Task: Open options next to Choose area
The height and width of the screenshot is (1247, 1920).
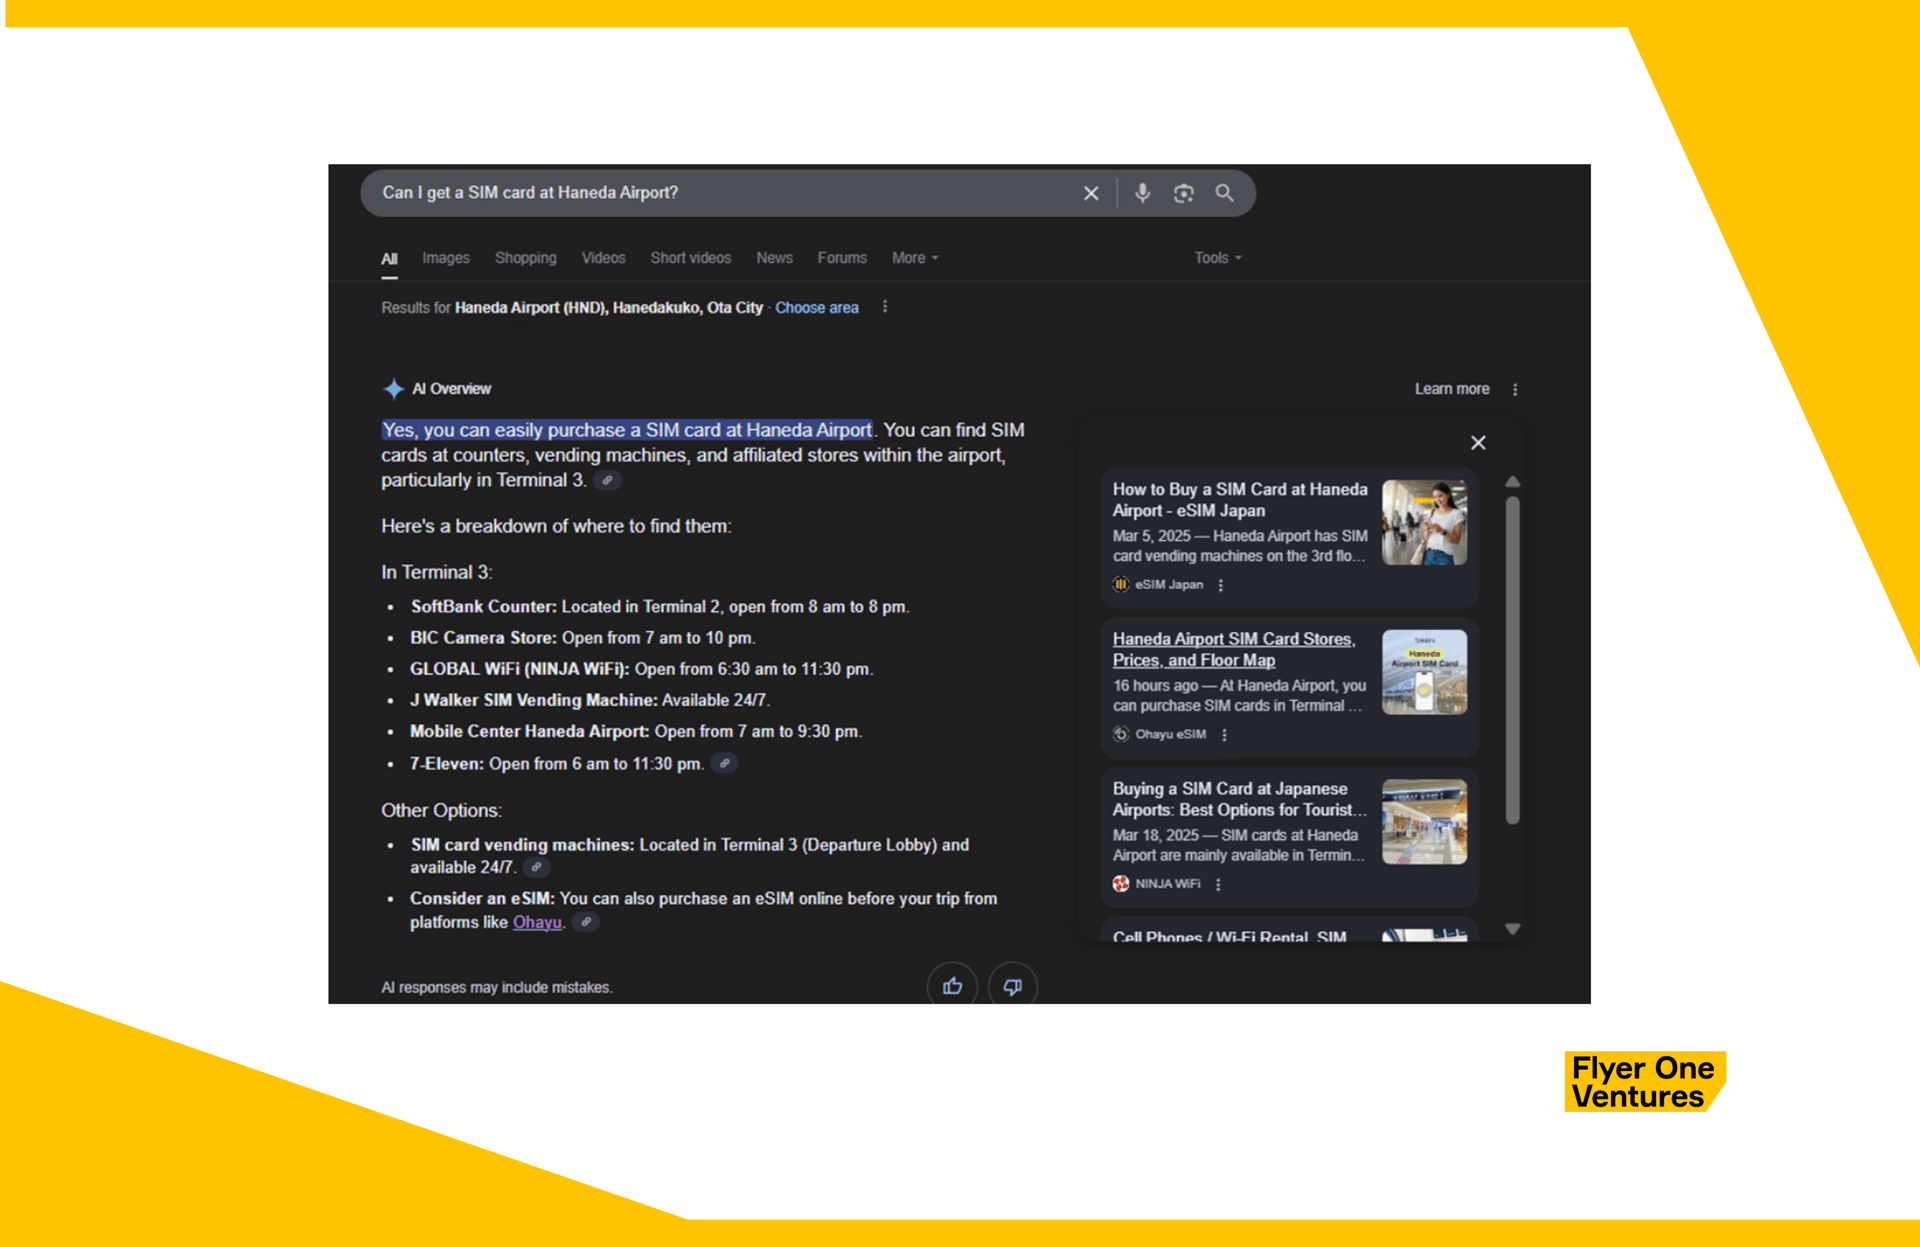Action: point(885,307)
